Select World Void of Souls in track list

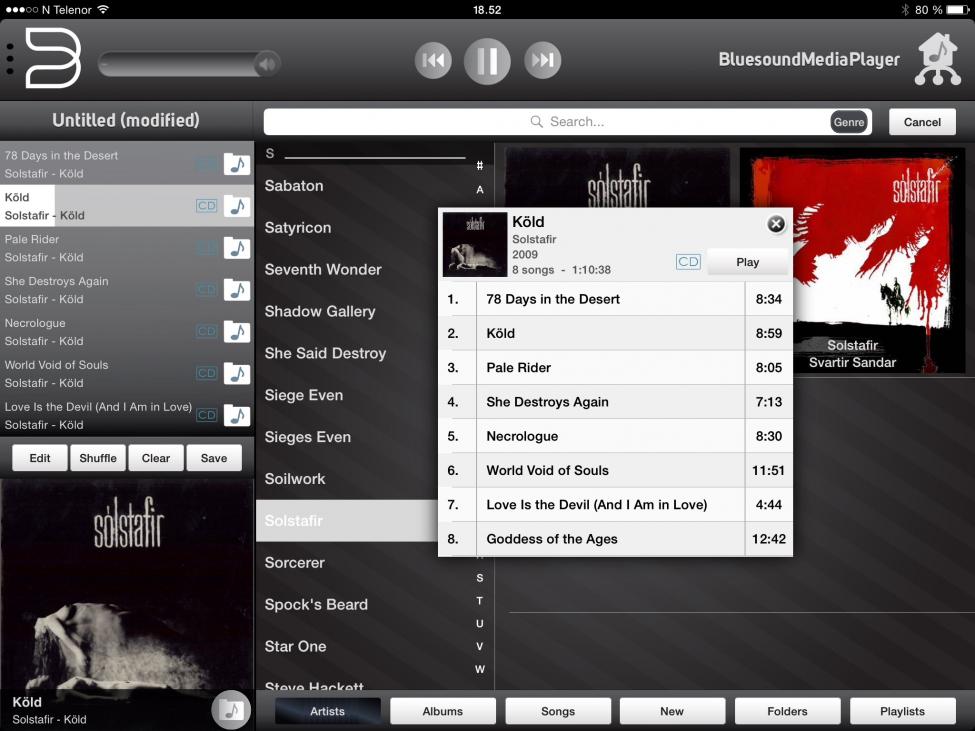pyautogui.click(x=616, y=470)
